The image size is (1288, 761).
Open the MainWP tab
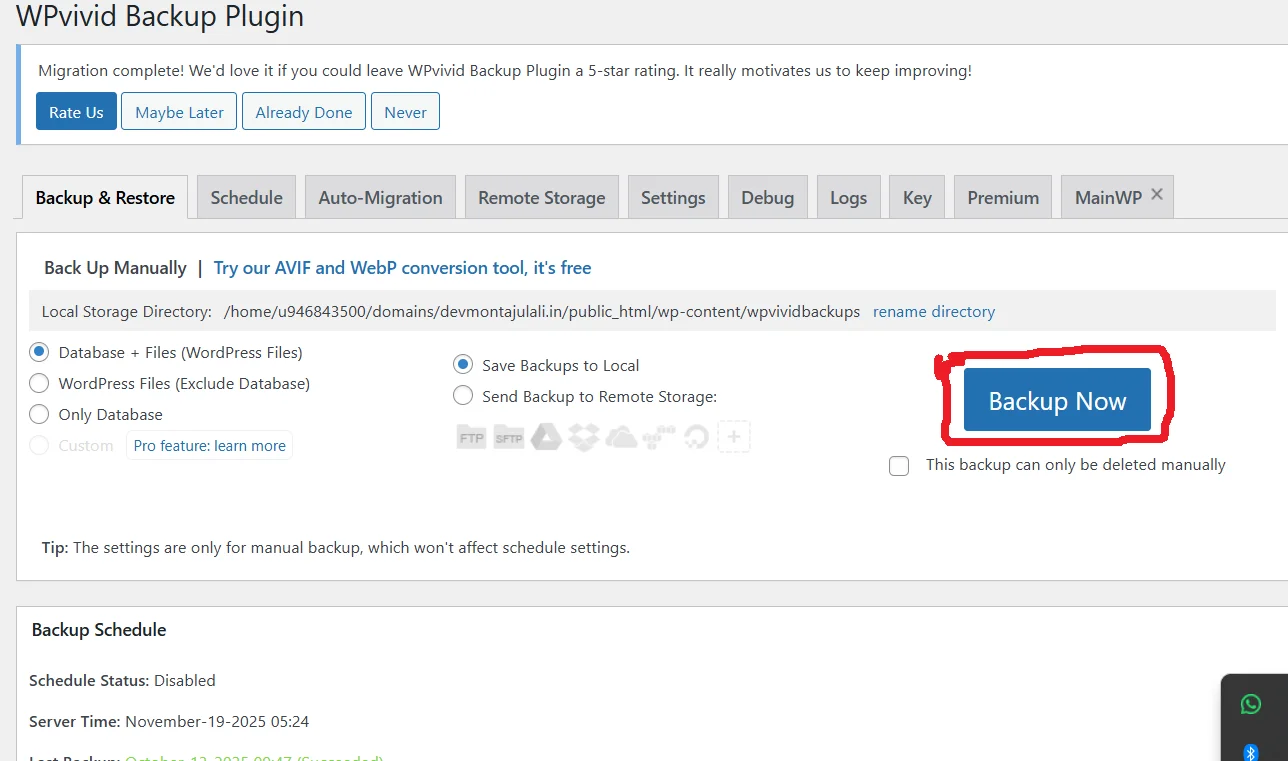1108,197
